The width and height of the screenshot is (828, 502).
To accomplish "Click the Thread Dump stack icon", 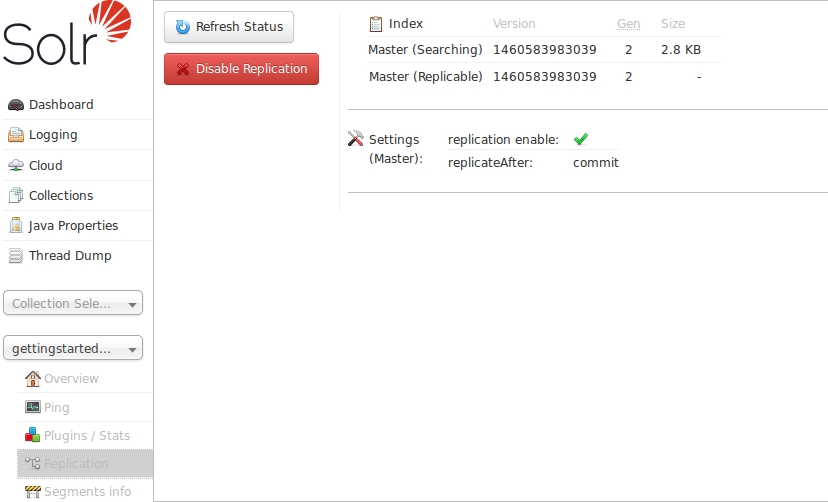I will 16,256.
